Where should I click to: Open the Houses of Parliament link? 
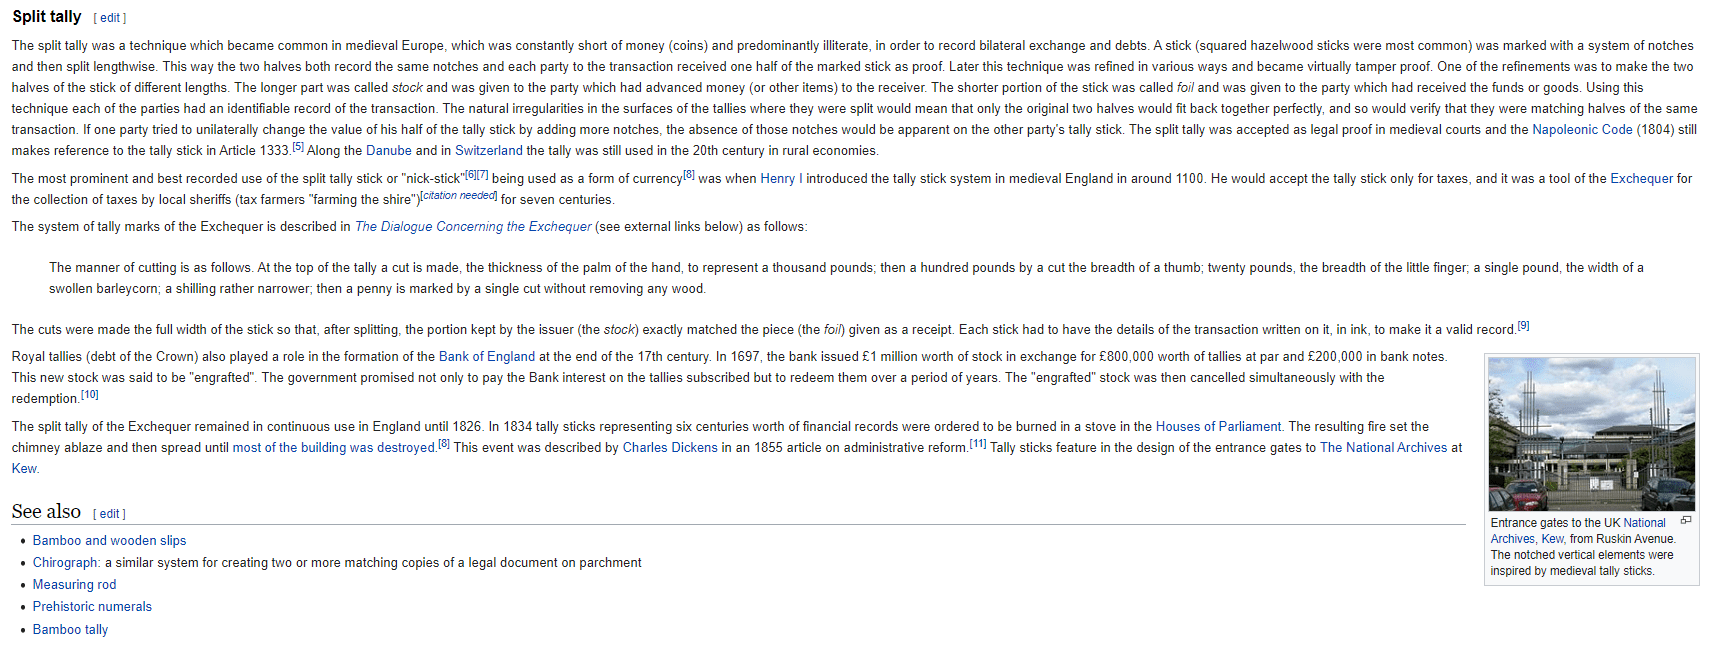click(x=1218, y=427)
